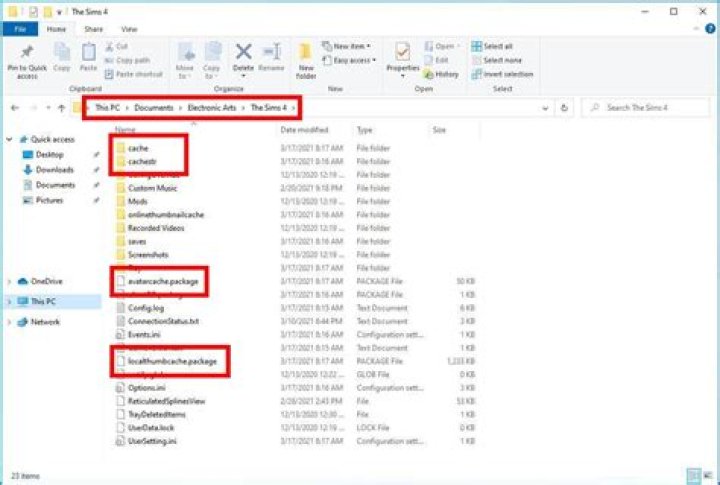Click Electronic Arts in the breadcrumb

(x=212, y=108)
